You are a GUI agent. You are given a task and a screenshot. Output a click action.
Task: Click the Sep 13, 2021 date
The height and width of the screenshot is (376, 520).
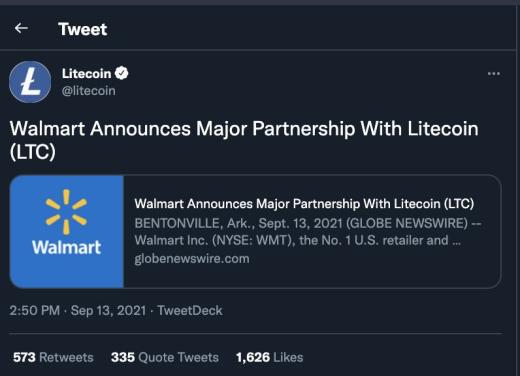[x=108, y=311]
